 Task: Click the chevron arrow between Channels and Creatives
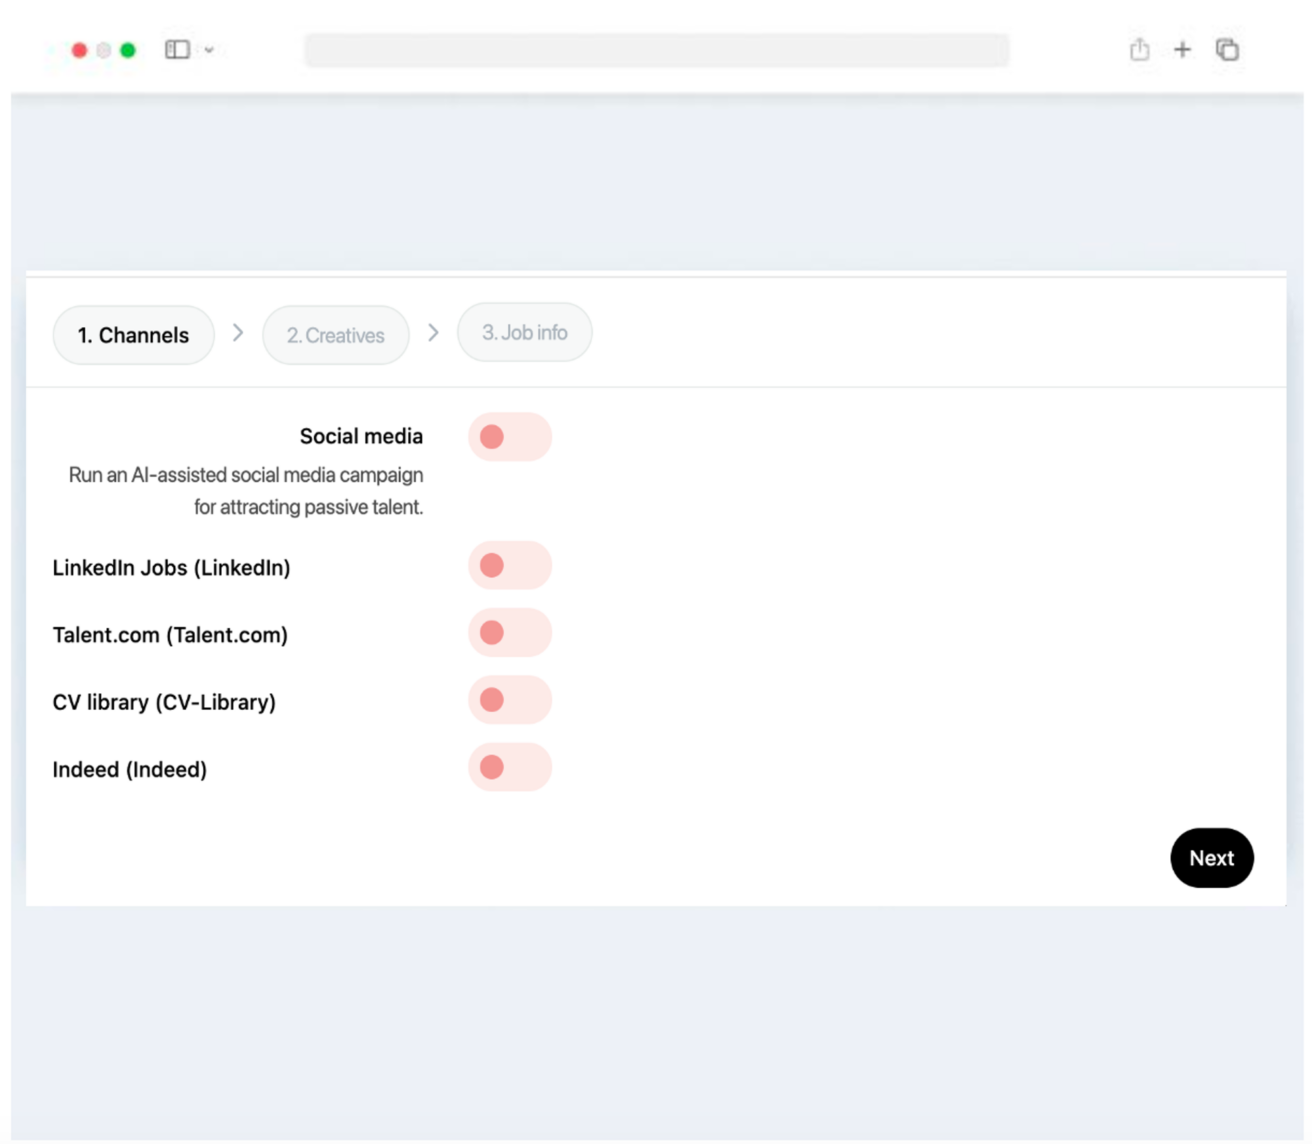point(238,334)
